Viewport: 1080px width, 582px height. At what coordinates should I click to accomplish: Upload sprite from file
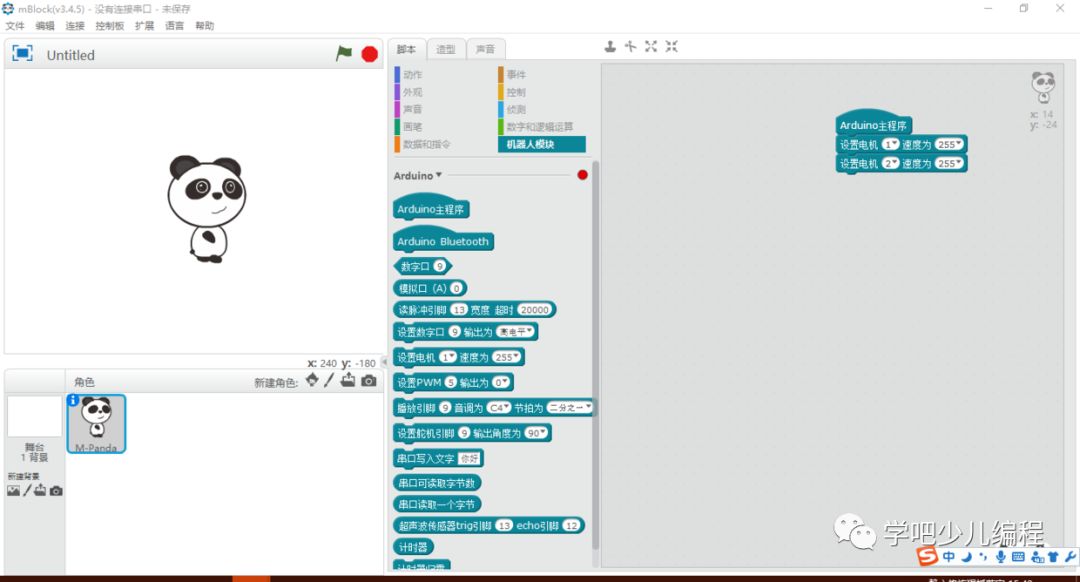point(348,380)
